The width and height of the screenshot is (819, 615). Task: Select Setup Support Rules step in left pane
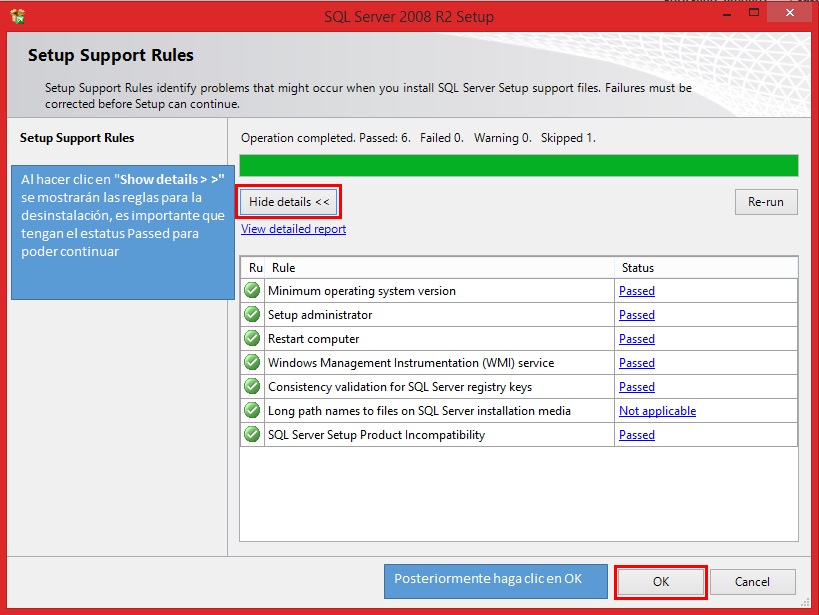tap(77, 138)
